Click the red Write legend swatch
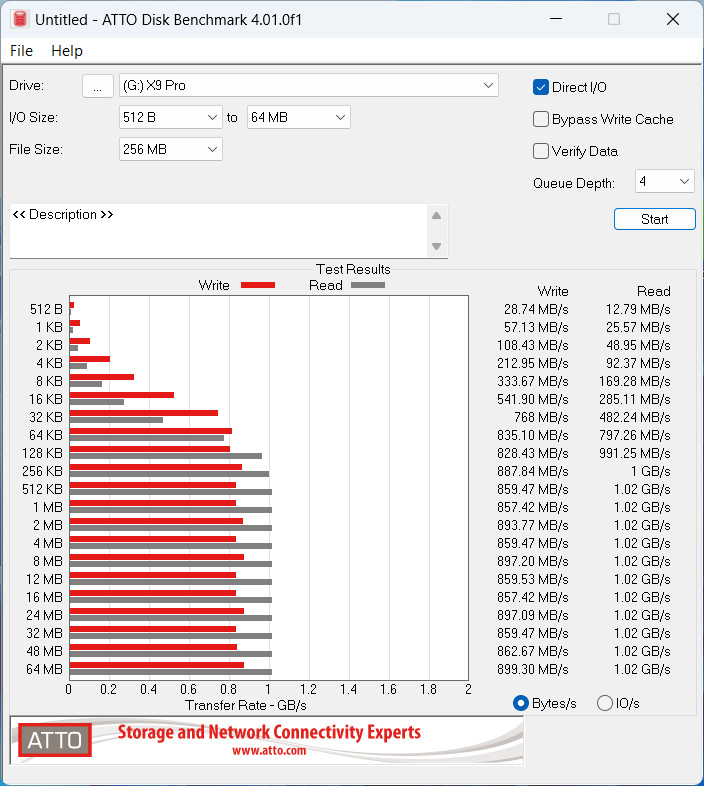 (x=257, y=285)
